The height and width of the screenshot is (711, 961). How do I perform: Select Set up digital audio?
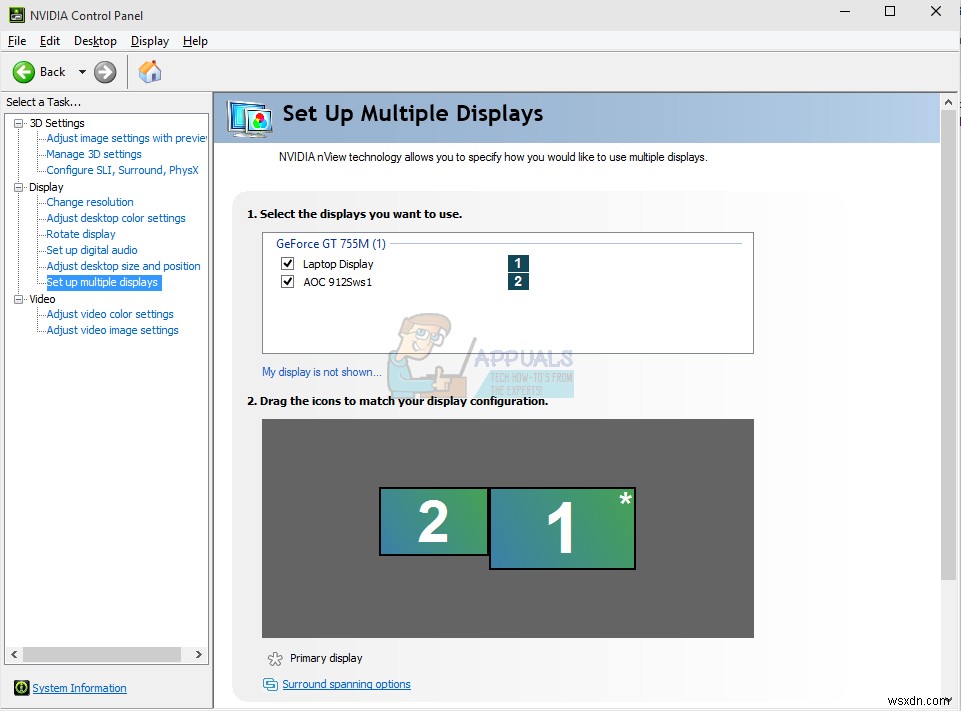[92, 250]
